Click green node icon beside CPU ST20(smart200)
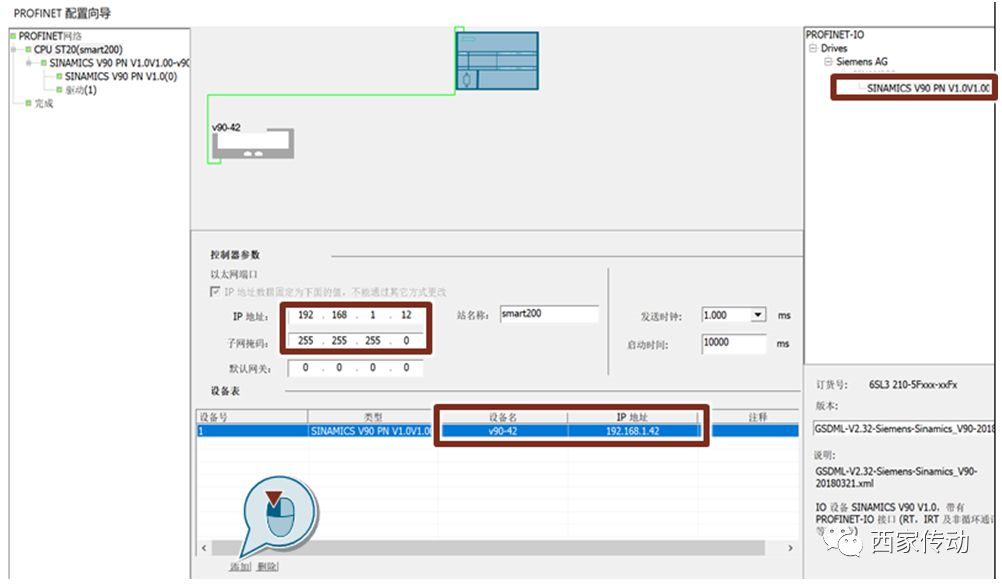The height and width of the screenshot is (586, 1002). (28, 49)
